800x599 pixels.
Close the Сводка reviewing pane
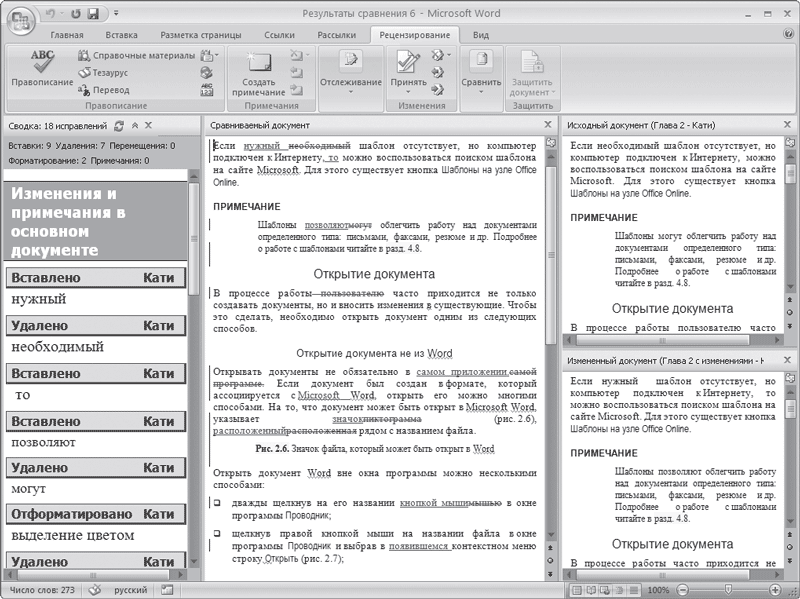point(148,125)
